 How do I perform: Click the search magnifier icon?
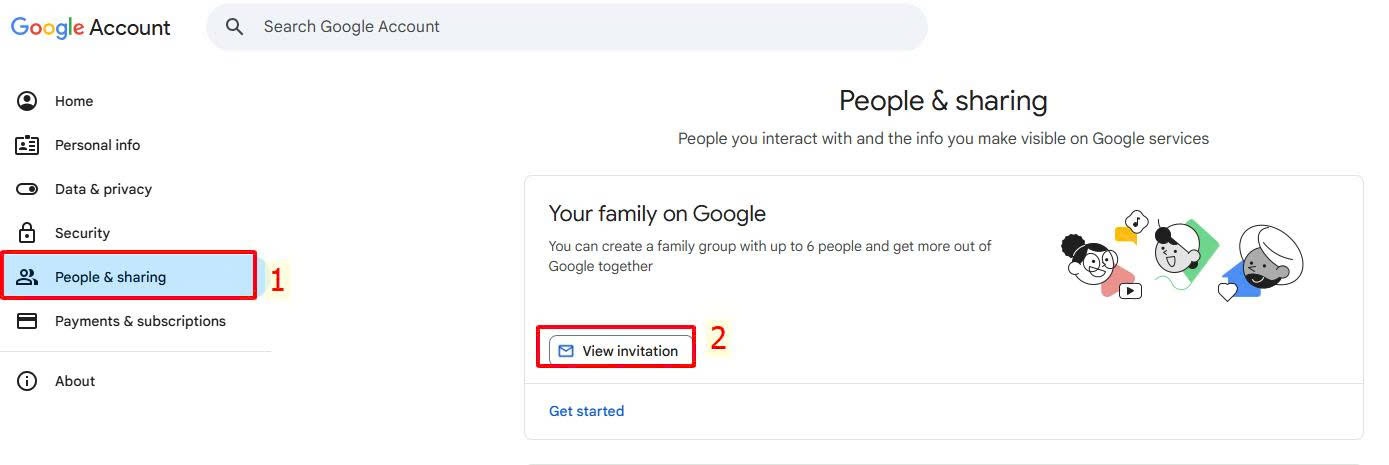(235, 27)
